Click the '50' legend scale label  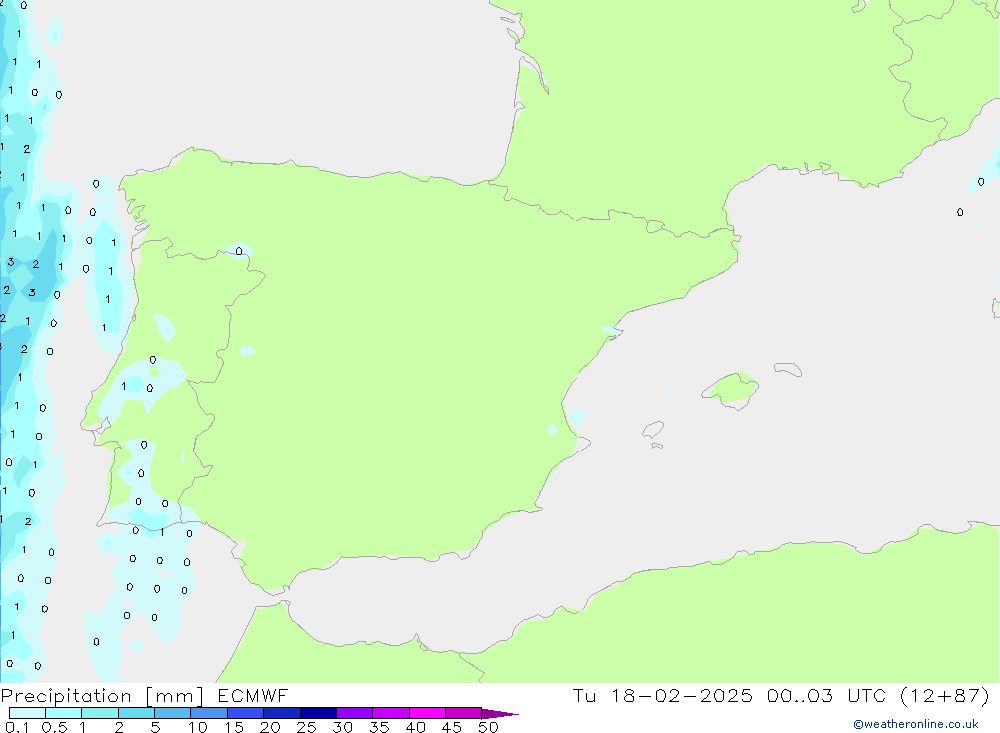(488, 727)
